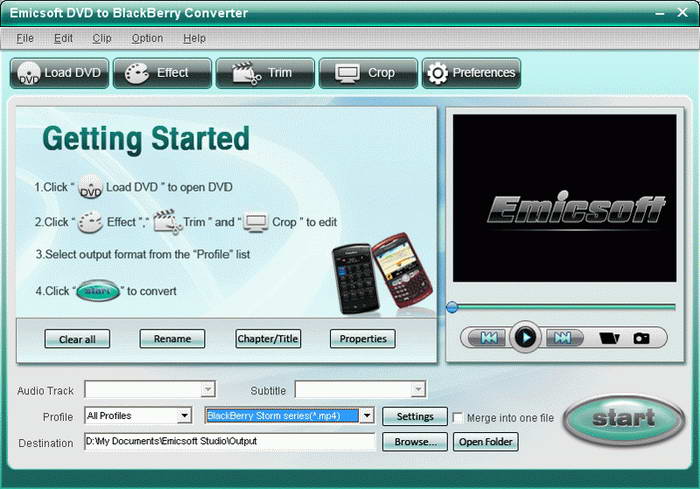Expand the Audio Track dropdown
Screen dimensions: 700x489
click(x=207, y=390)
